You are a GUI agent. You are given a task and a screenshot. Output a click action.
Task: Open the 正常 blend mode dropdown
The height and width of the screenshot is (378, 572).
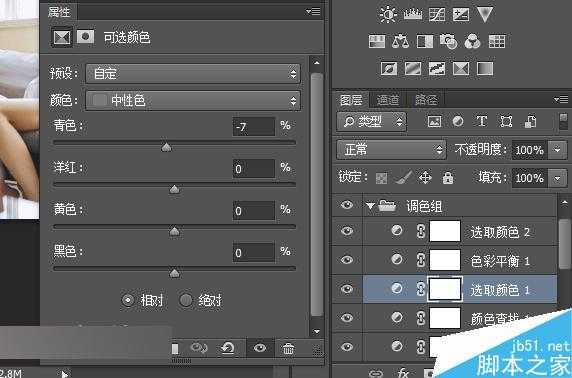(x=391, y=150)
